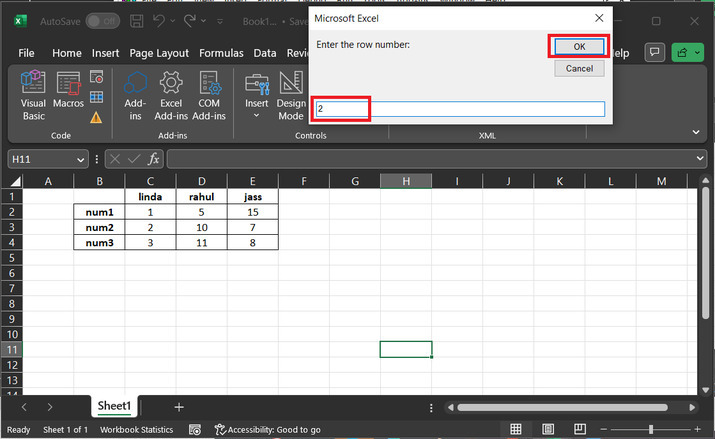This screenshot has height=439, width=715.
Task: Add a new sheet with plus icon
Action: [x=179, y=407]
